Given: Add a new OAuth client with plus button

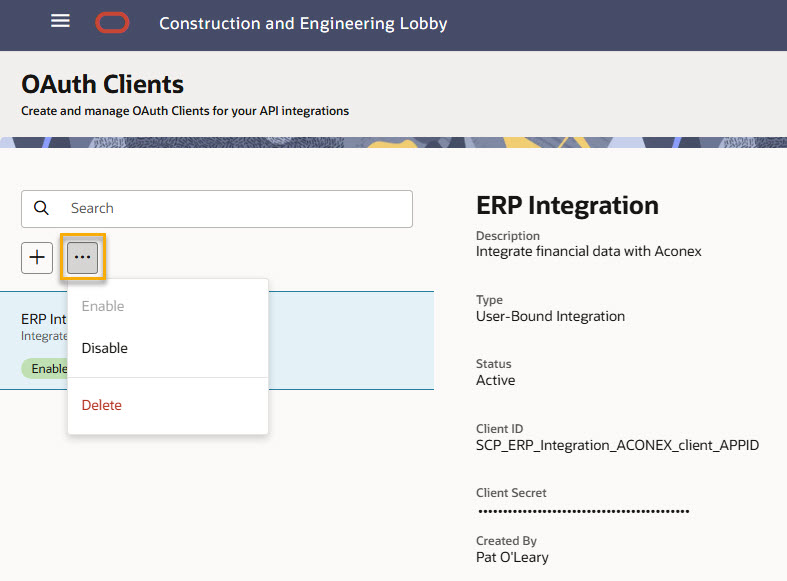Looking at the screenshot, I should coord(37,257).
